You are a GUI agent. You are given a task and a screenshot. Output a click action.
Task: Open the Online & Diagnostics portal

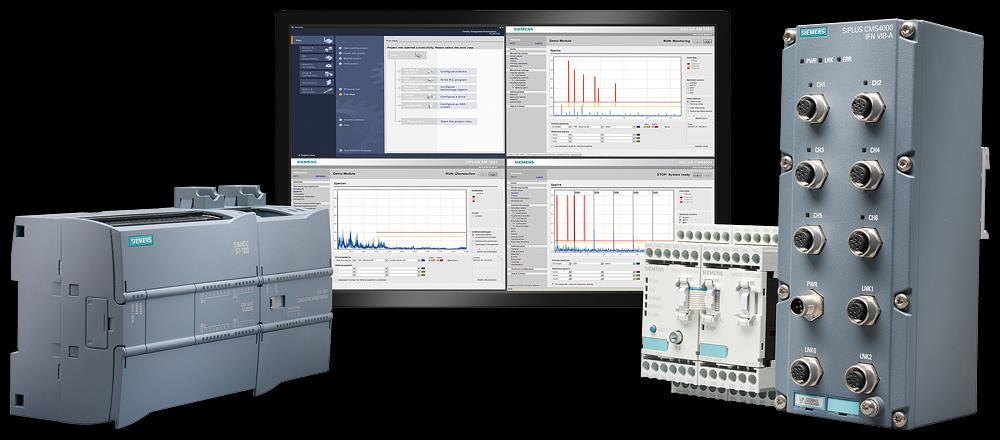click(317, 91)
